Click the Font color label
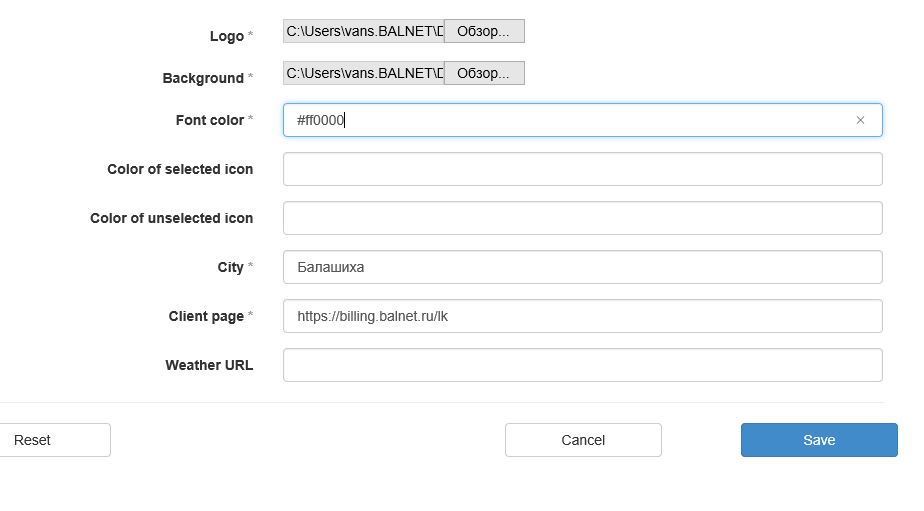Viewport: 924px width, 511px height. tap(210, 120)
